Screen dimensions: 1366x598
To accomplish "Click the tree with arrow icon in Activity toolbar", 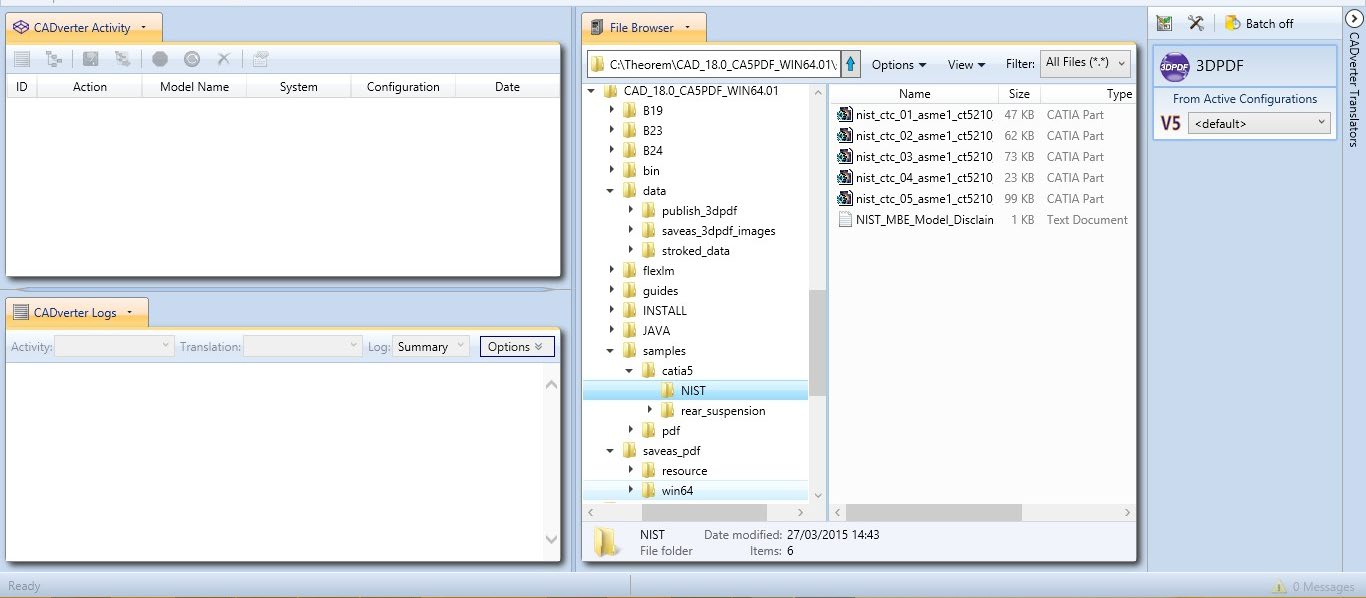I will (122, 60).
